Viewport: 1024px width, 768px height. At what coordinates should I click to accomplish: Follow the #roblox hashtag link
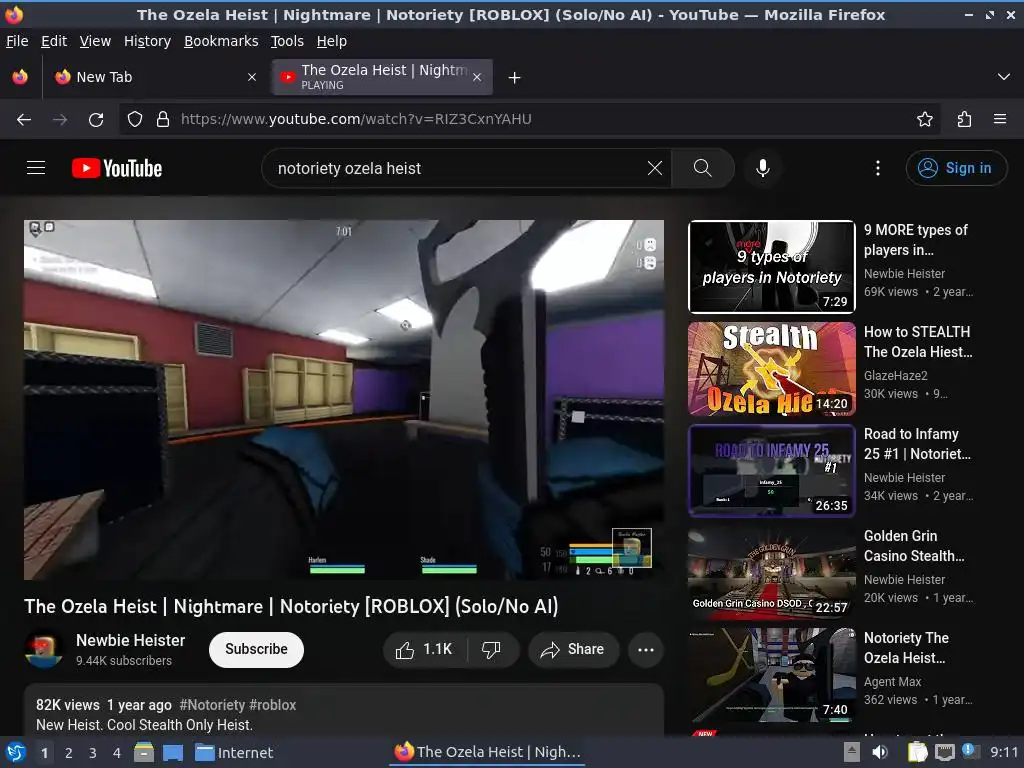pyautogui.click(x=272, y=705)
